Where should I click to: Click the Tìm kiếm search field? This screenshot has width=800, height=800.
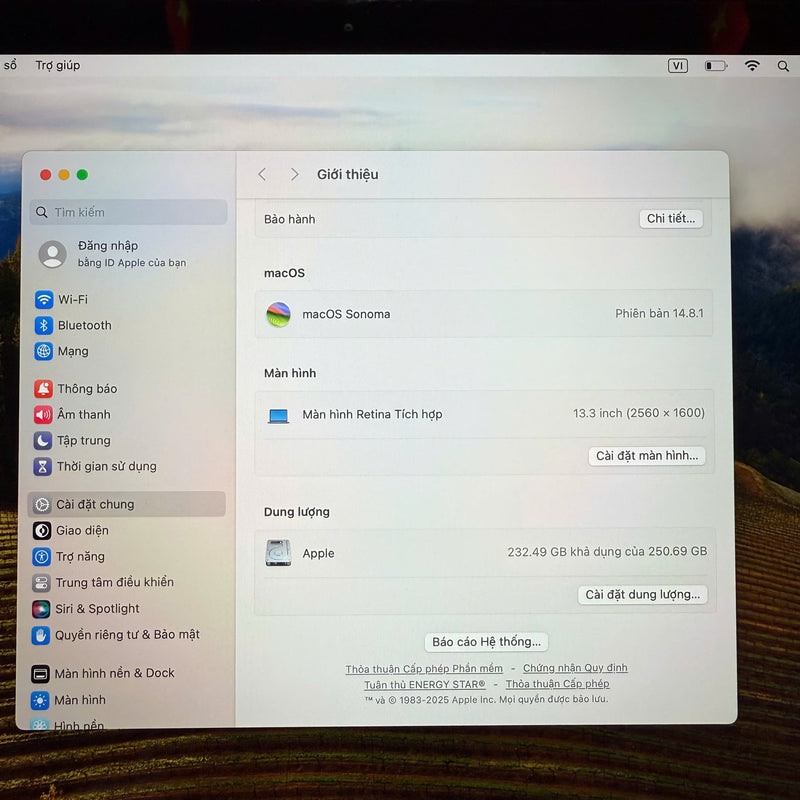pyautogui.click(x=128, y=212)
